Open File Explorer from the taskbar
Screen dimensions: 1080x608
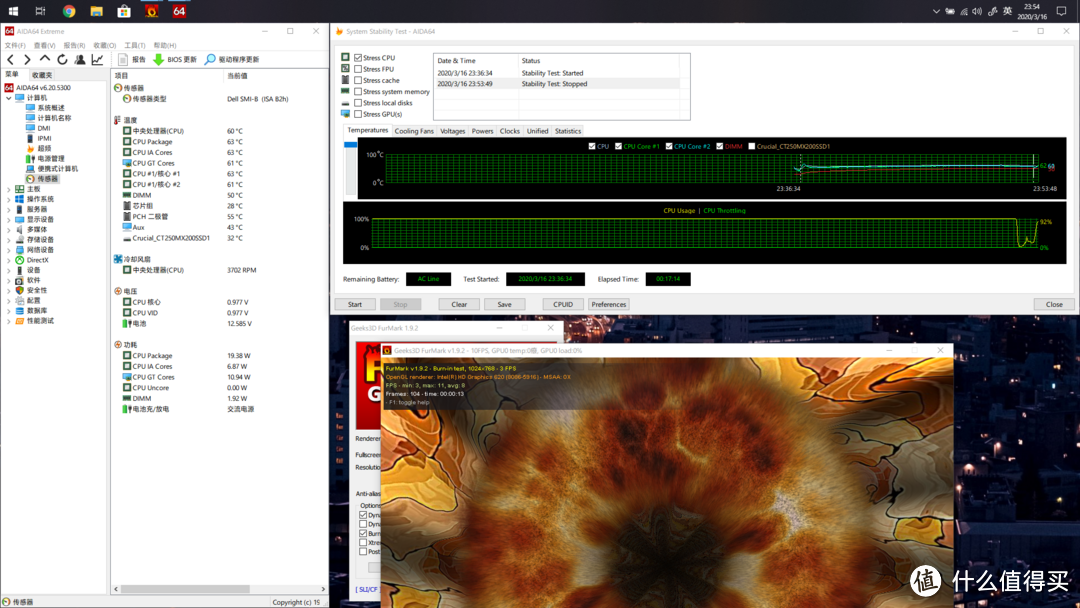(x=96, y=11)
